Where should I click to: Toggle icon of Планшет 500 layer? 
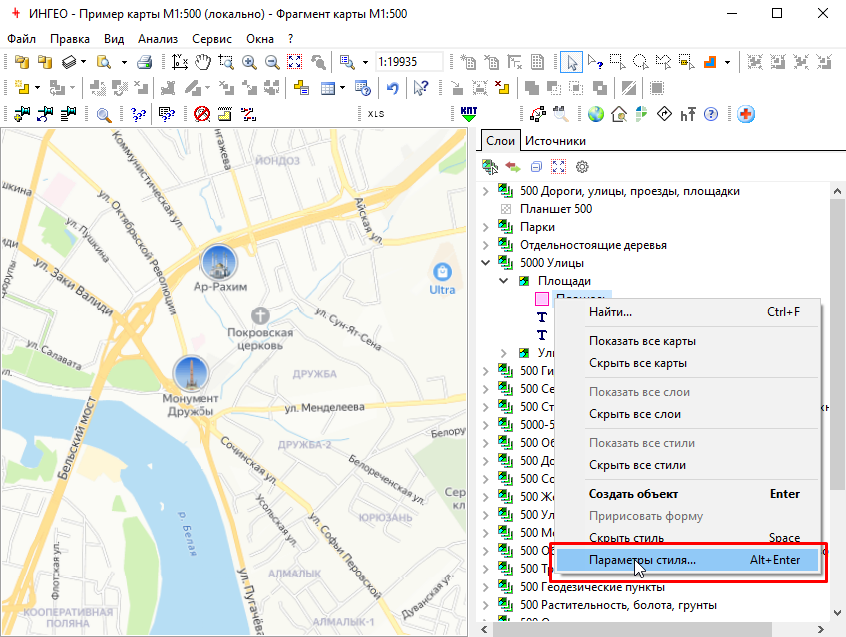[x=506, y=209]
